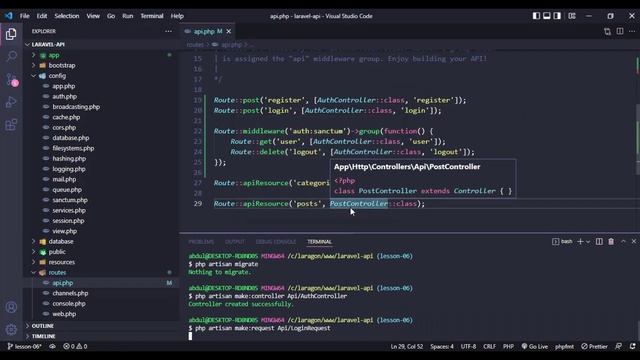The image size is (640, 360).
Task: Expand the app folder
Action: tap(101, 55)
